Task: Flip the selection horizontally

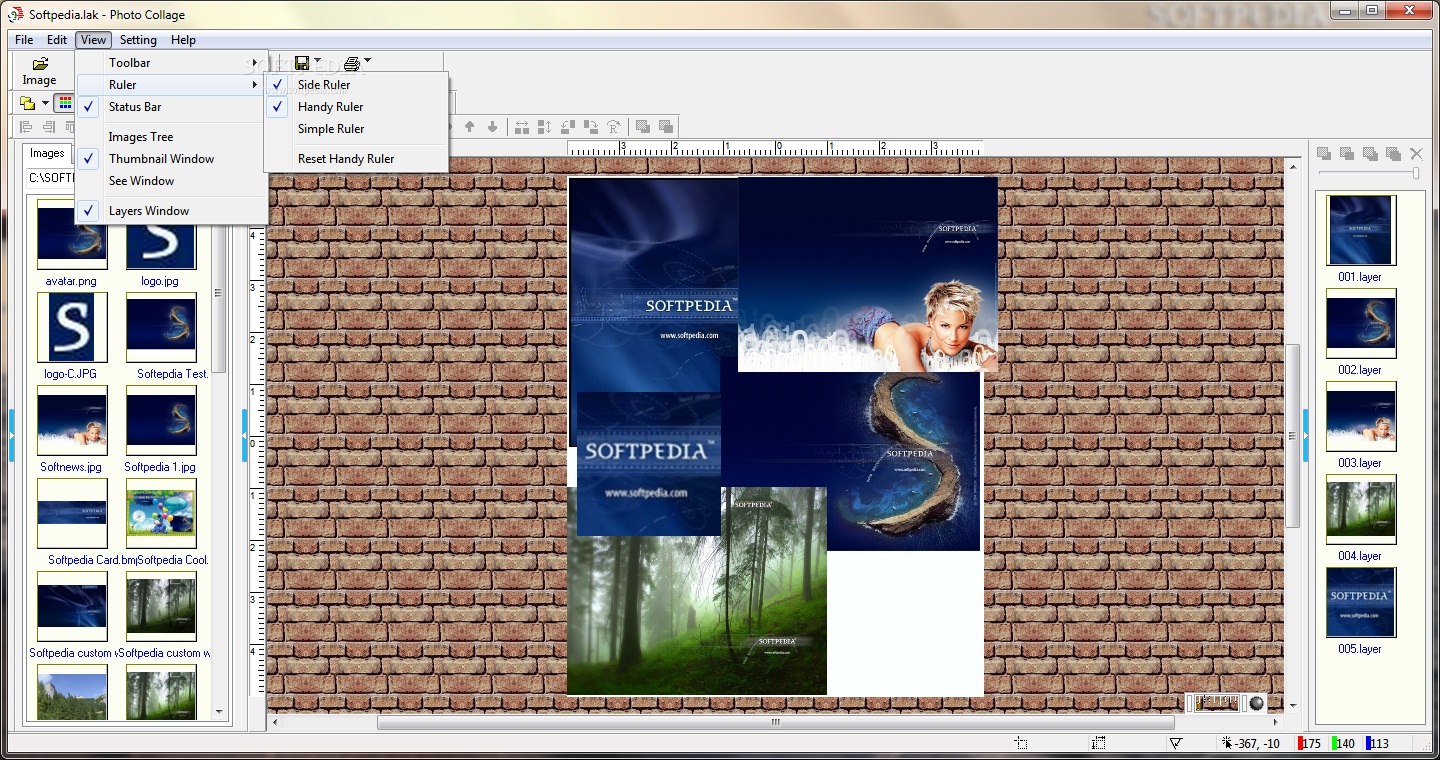Action: click(x=521, y=127)
